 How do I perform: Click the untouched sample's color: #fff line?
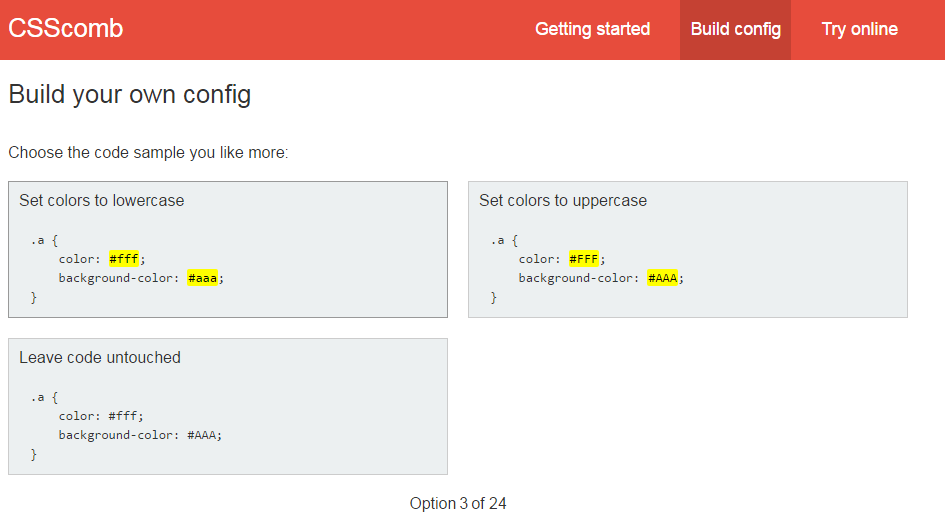[101, 416]
